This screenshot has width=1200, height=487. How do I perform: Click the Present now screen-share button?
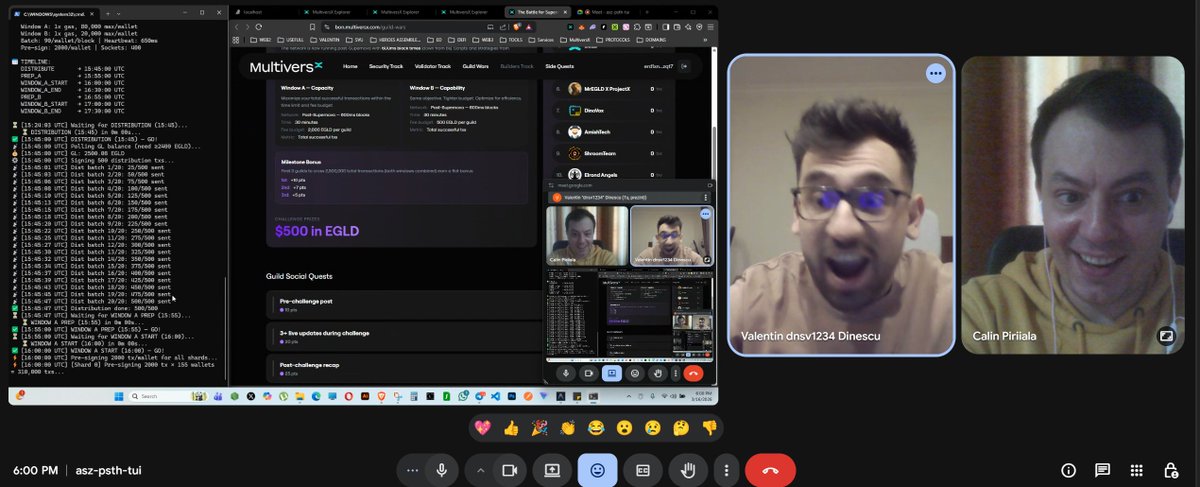(552, 470)
